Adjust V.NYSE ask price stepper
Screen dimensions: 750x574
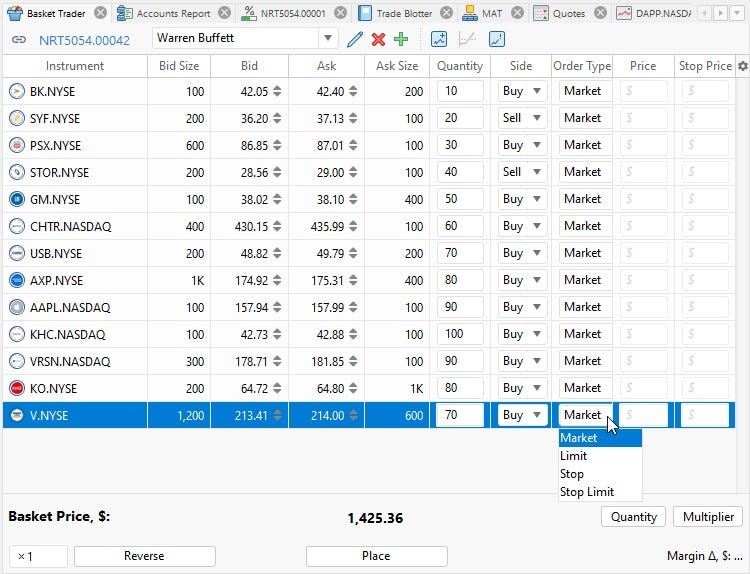click(353, 415)
